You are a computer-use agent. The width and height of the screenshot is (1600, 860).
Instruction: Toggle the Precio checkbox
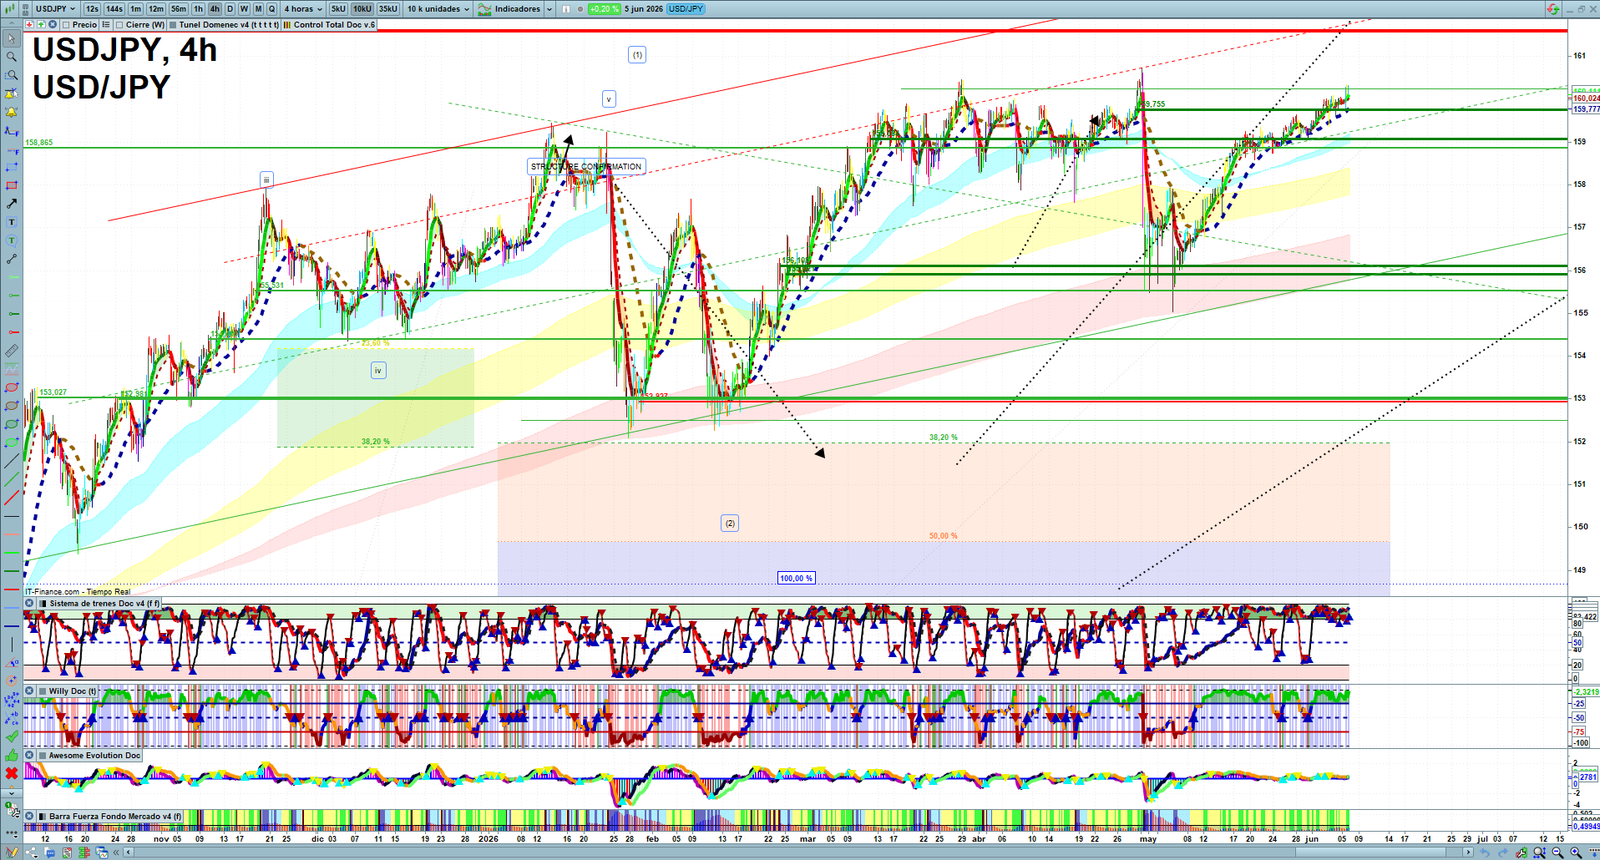(66, 25)
